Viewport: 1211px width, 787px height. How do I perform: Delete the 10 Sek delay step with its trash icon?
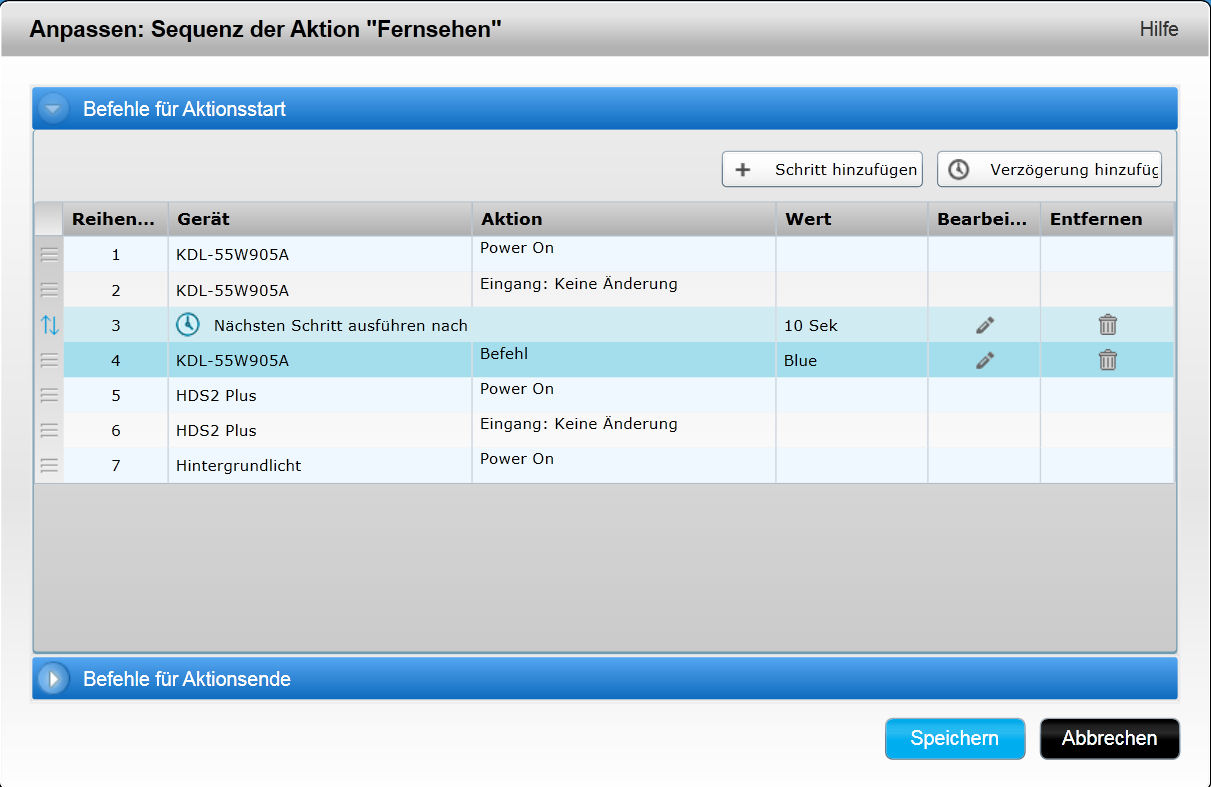[x=1107, y=325]
